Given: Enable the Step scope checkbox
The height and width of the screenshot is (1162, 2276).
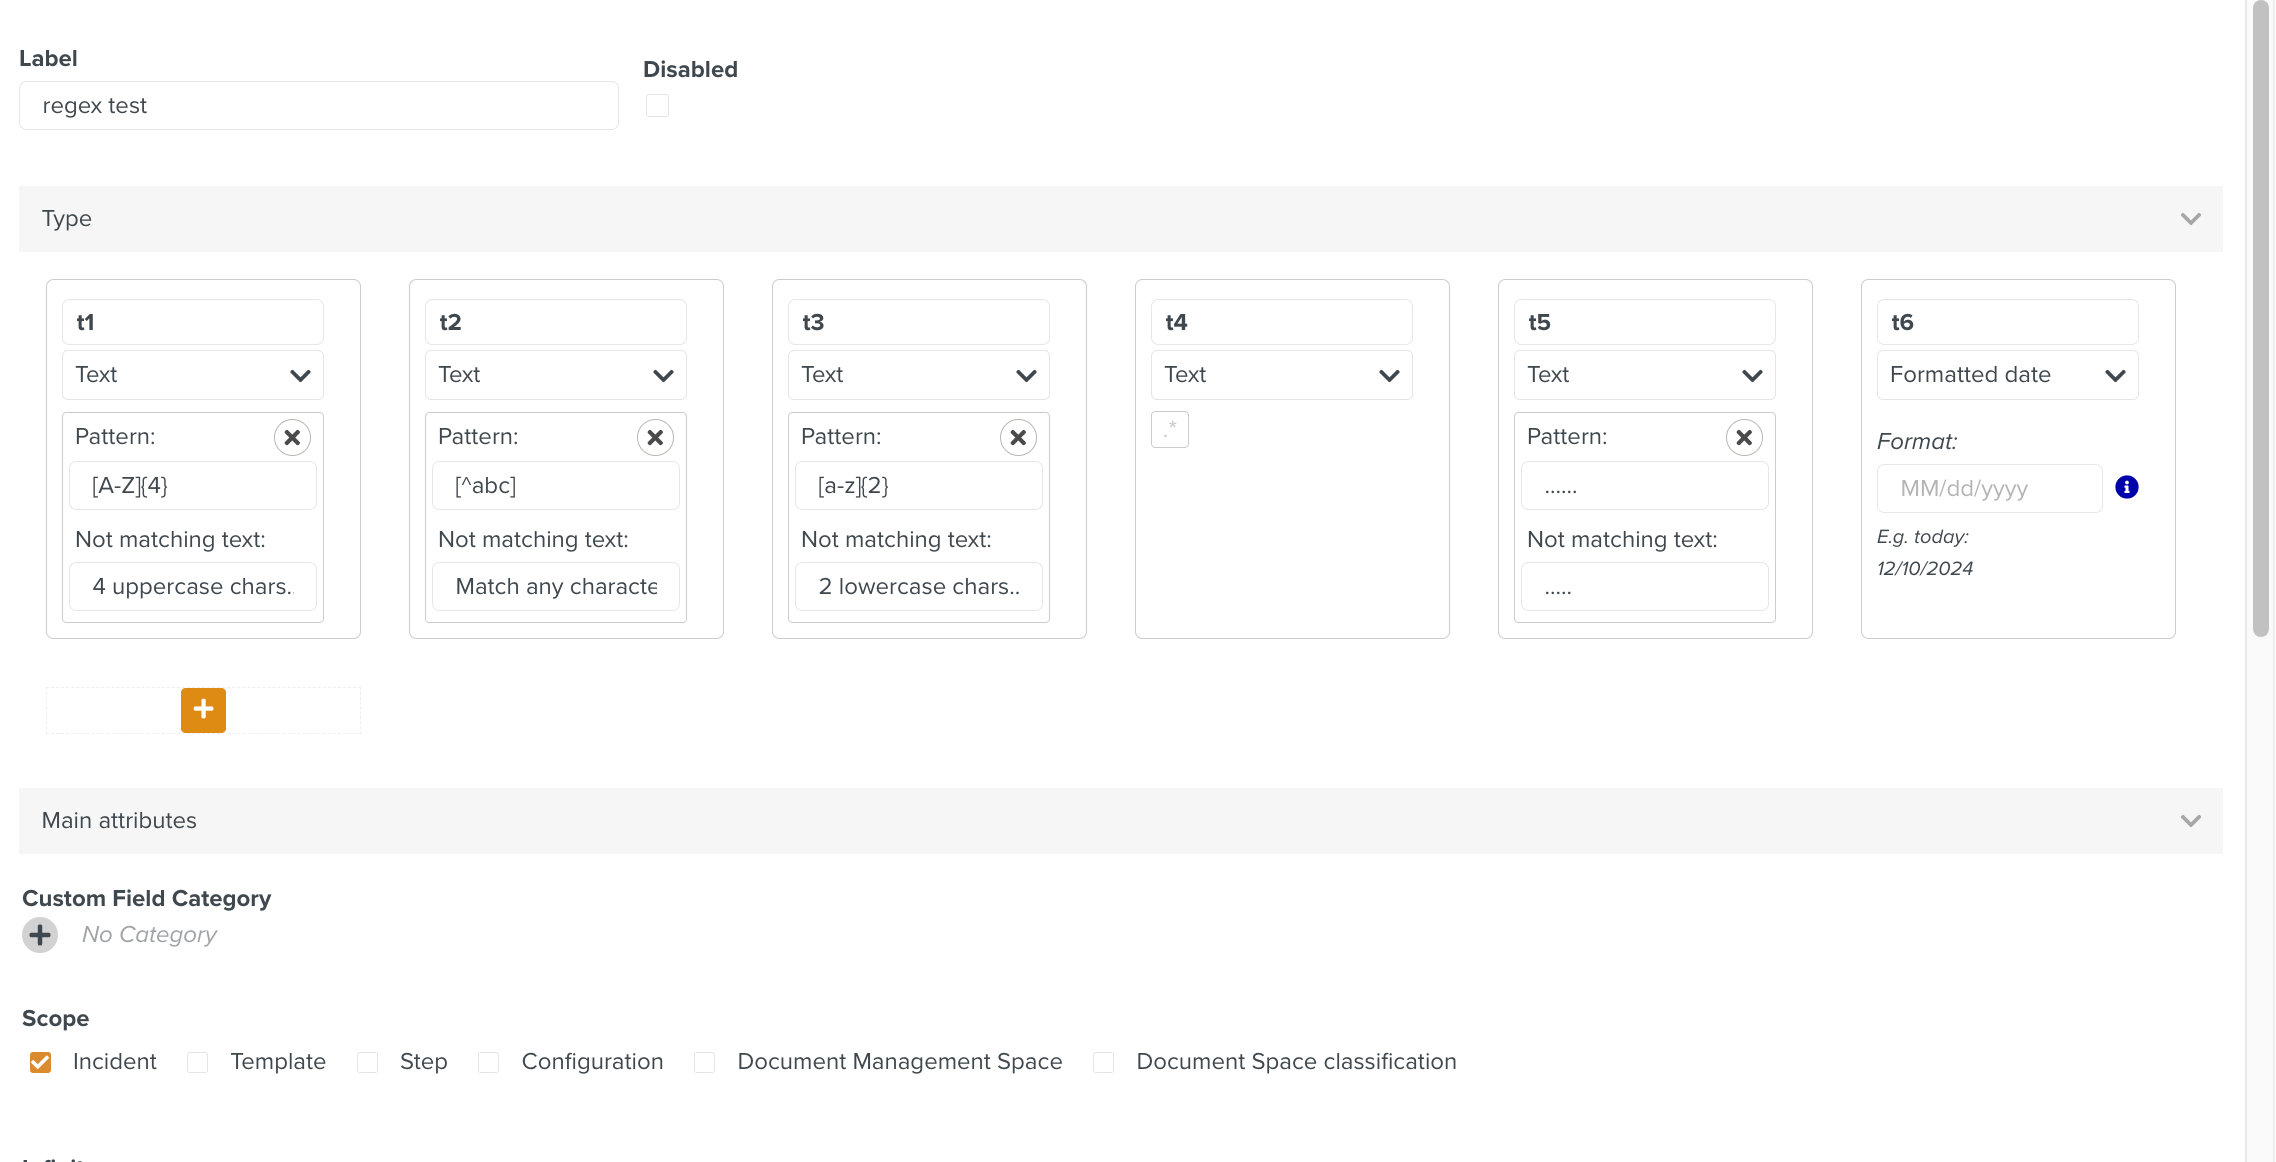Looking at the screenshot, I should point(368,1062).
